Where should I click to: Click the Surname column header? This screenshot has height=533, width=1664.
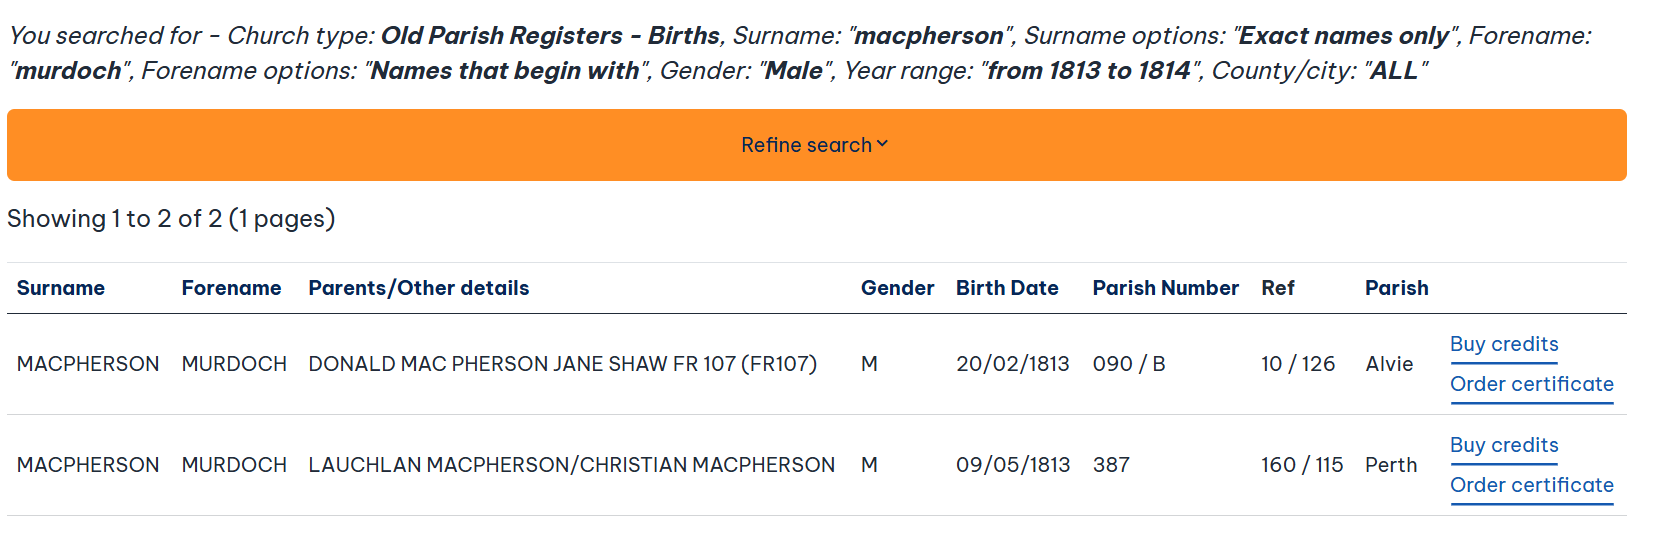61,288
